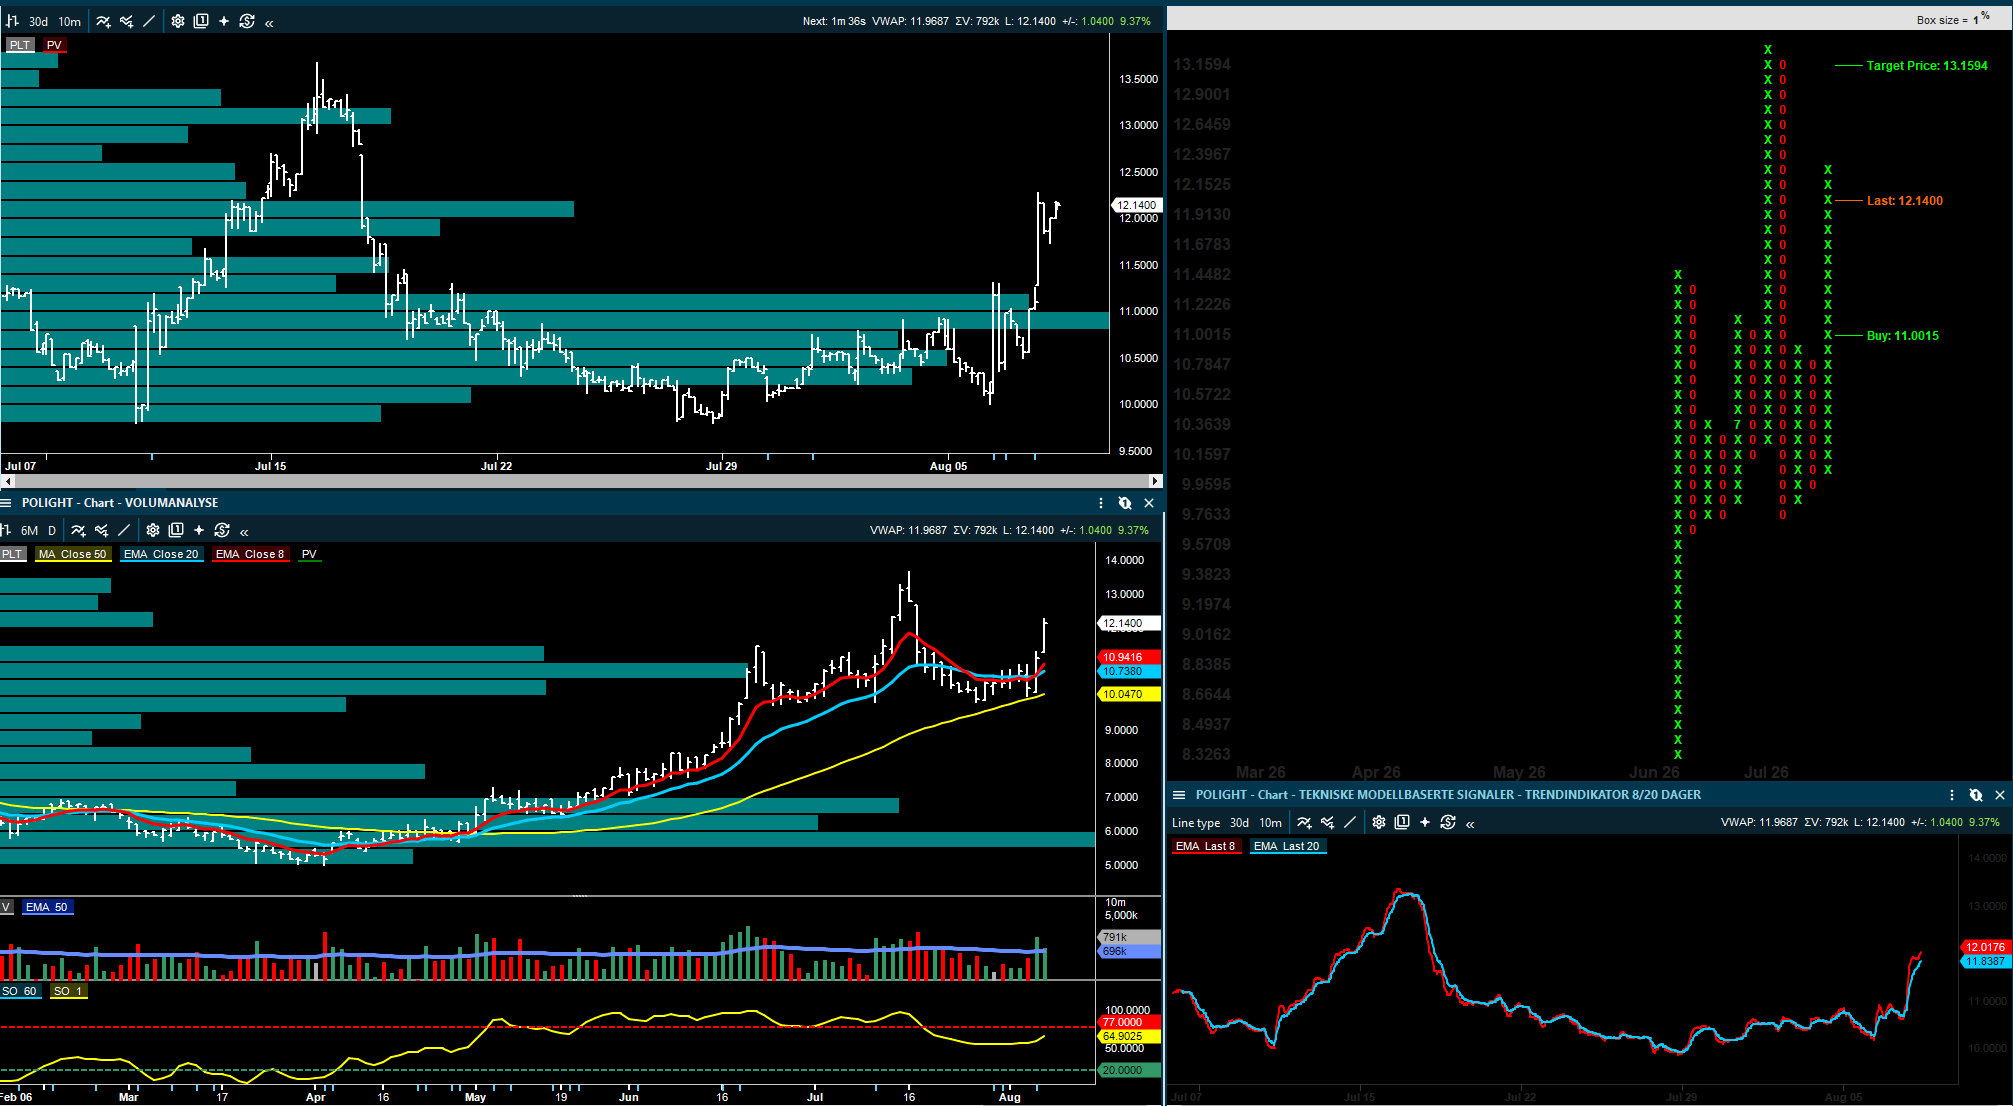Add comparison instrument in TRENDINDIKATOR toolbar
This screenshot has height=1106, width=2013.
(x=1327, y=822)
